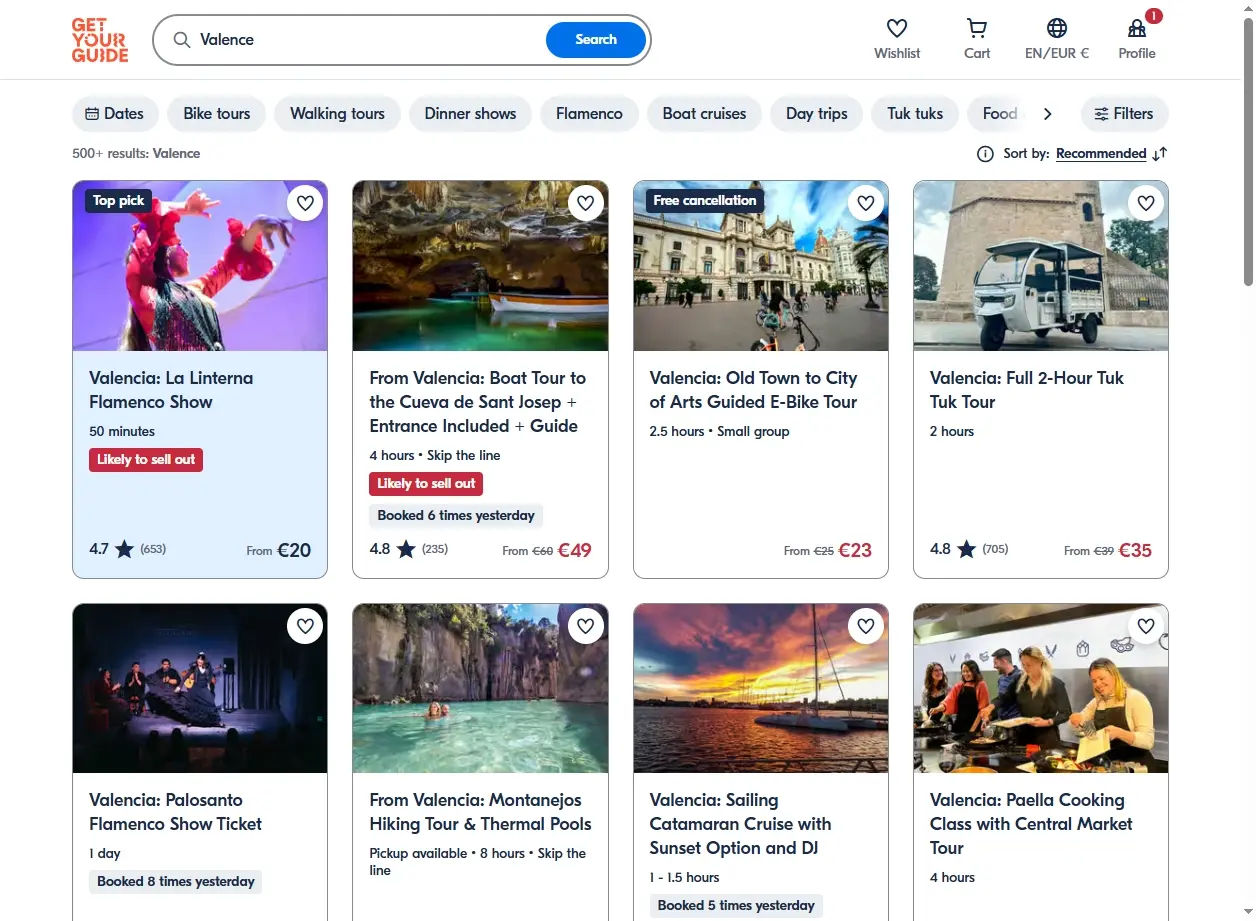This screenshot has height=921, width=1256.
Task: Open Montanejos Hiking Tour & Thermal Pools title
Action: [481, 812]
